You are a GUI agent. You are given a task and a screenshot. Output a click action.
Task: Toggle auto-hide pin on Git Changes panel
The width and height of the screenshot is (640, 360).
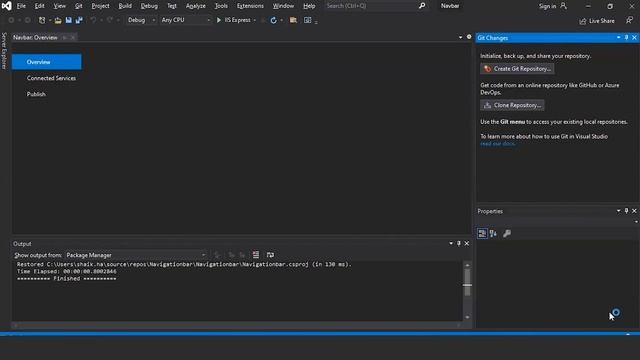click(x=627, y=38)
